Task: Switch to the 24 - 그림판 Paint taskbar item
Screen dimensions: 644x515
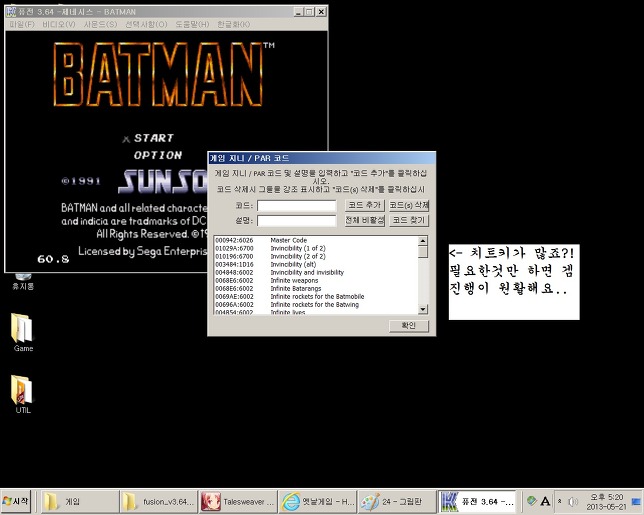Action: pyautogui.click(x=397, y=501)
